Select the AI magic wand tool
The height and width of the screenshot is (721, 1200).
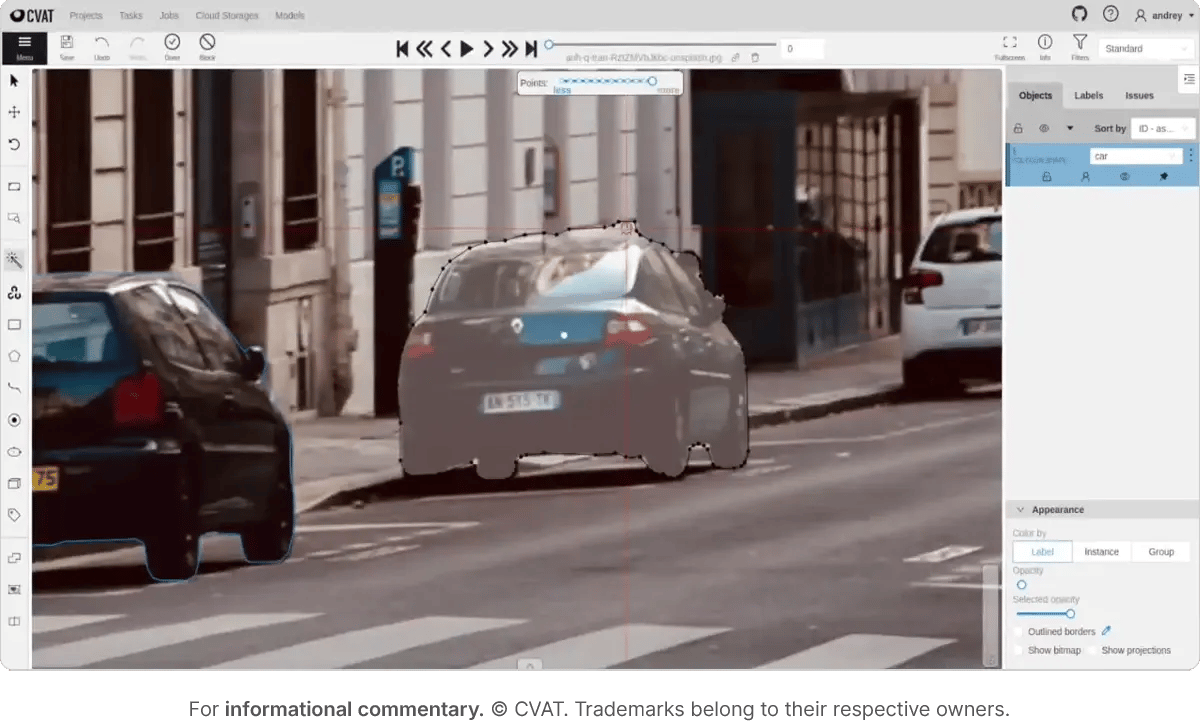point(14,259)
